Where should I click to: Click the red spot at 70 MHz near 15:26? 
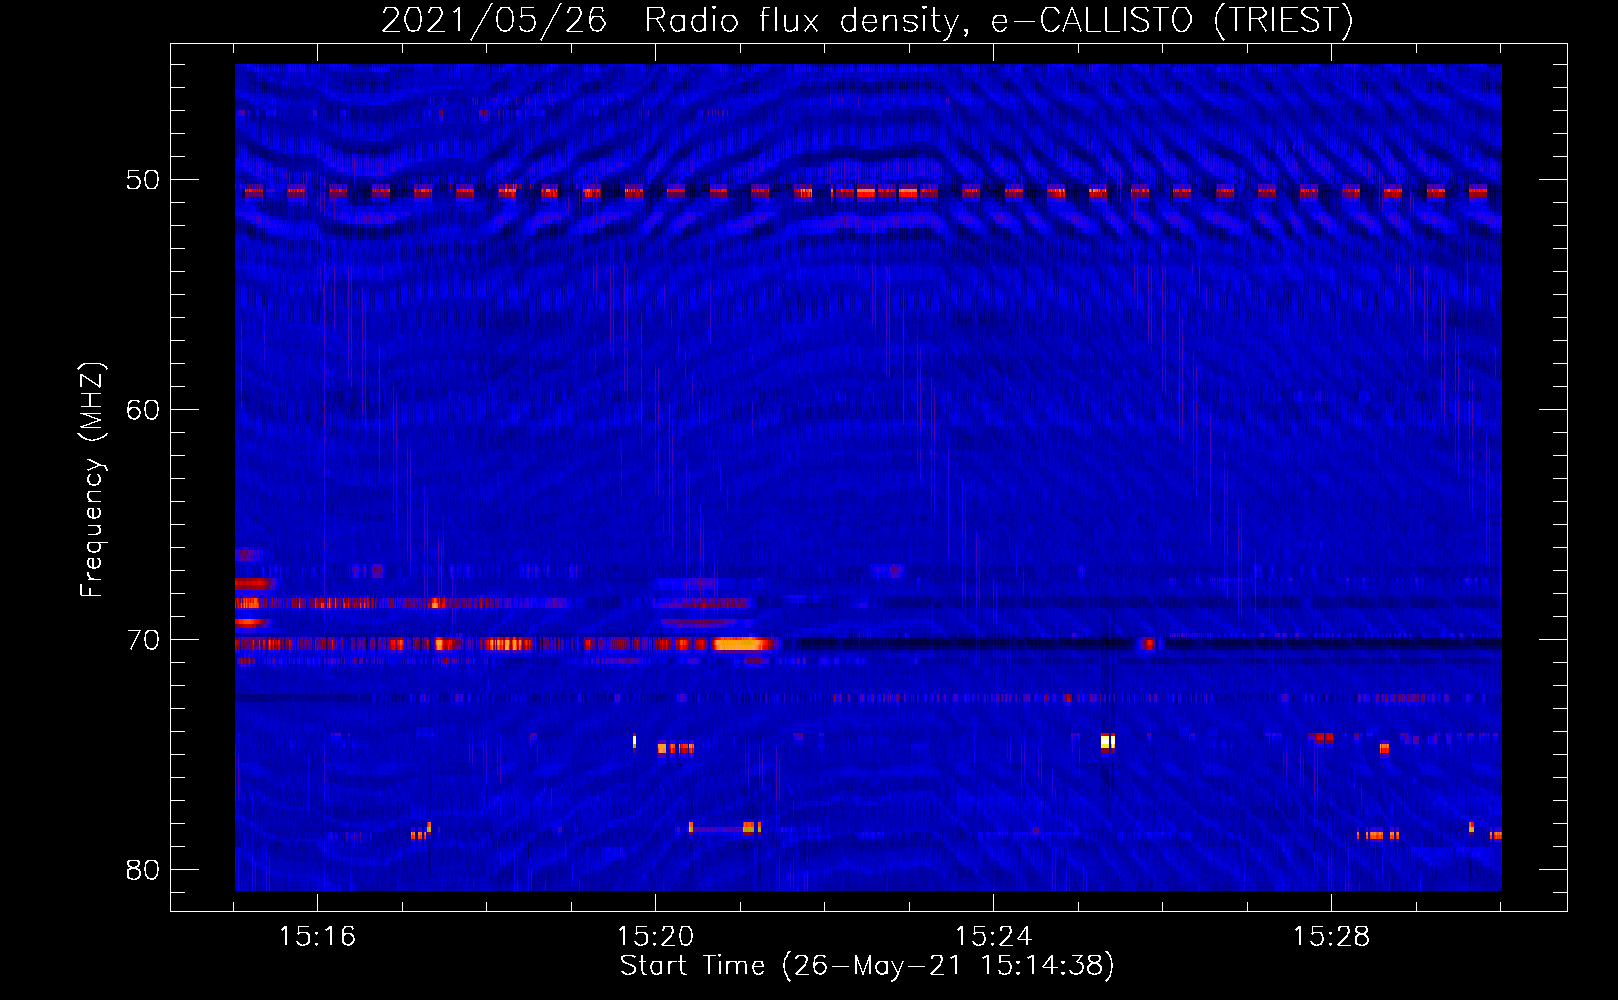pyautogui.click(x=1149, y=644)
